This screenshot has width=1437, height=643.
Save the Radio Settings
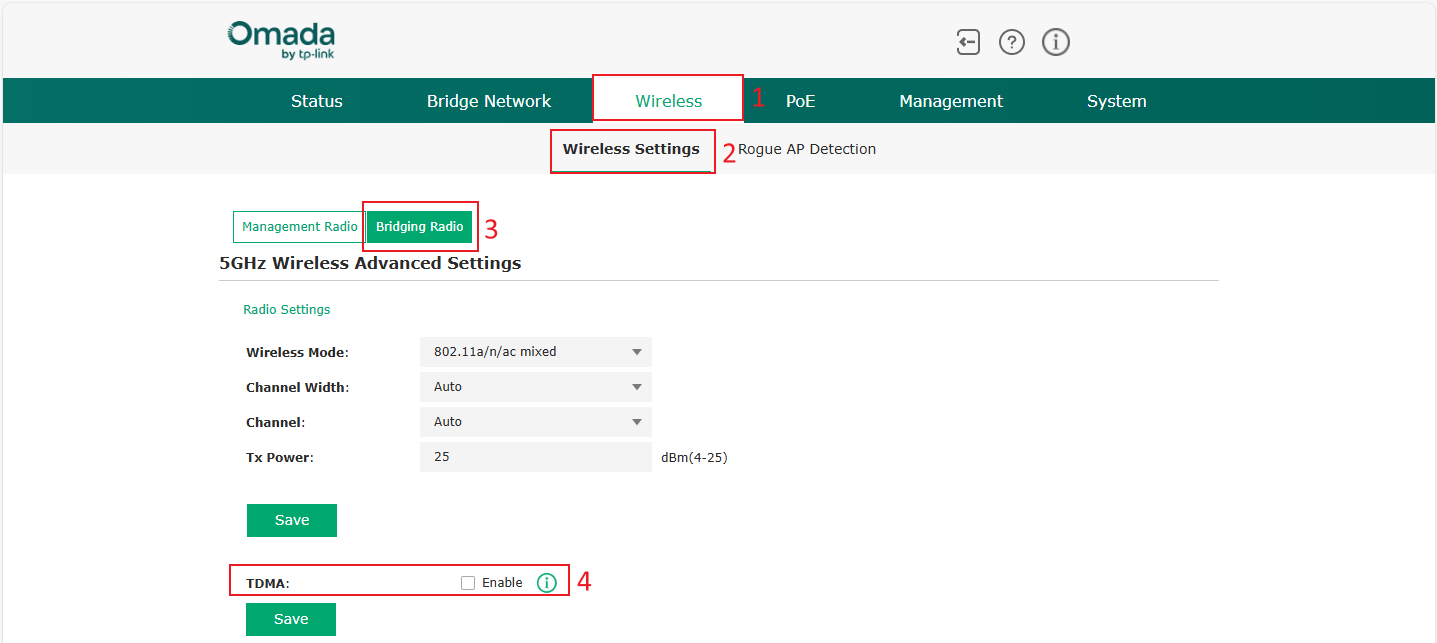291,520
